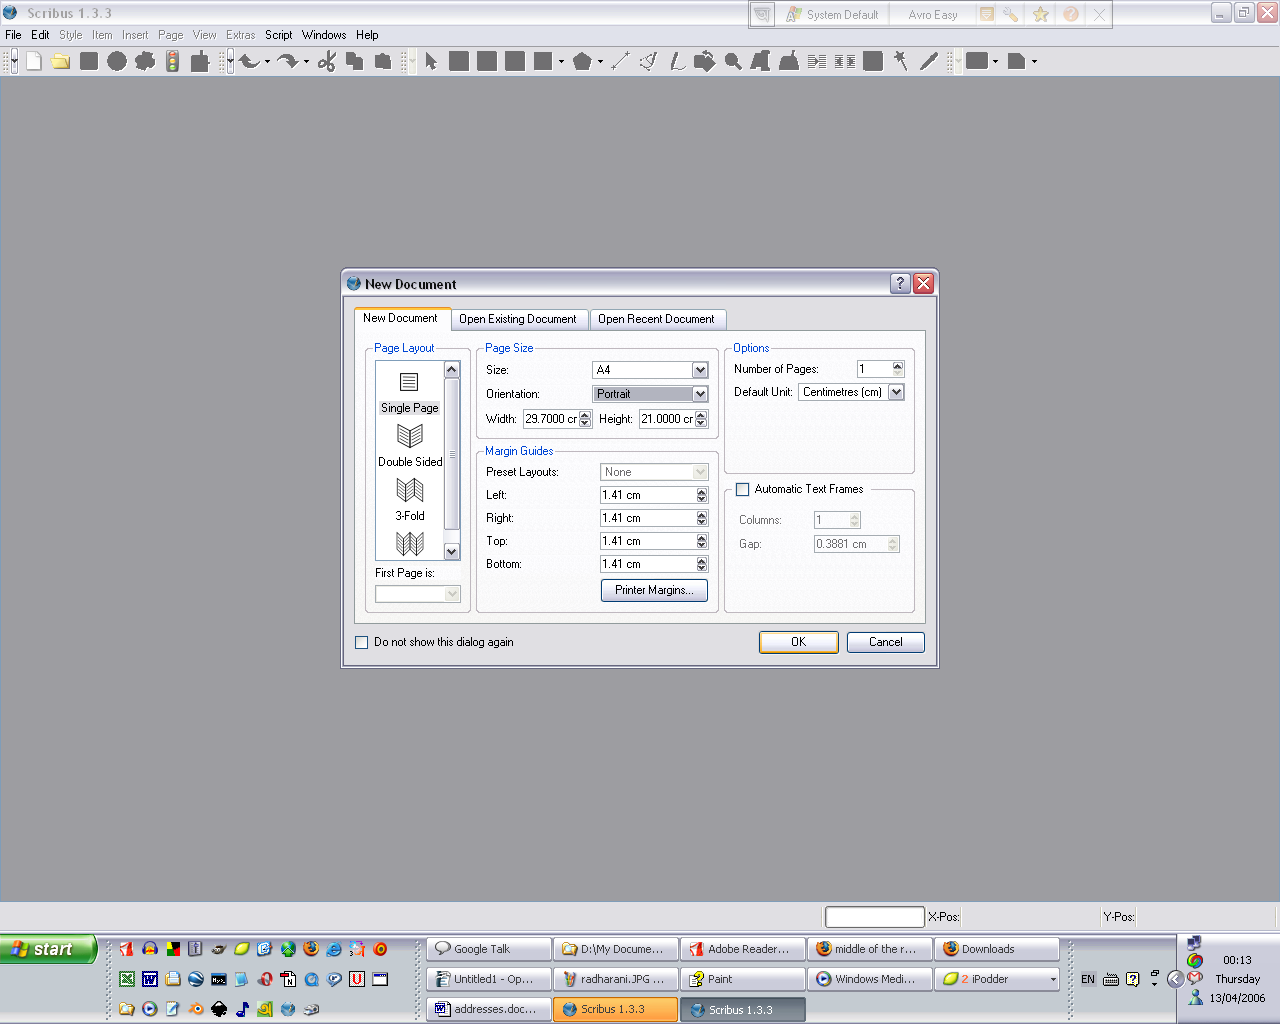1280x1024 pixels.
Task: Pick the 3-Fold page layout icon
Action: pyautogui.click(x=410, y=491)
